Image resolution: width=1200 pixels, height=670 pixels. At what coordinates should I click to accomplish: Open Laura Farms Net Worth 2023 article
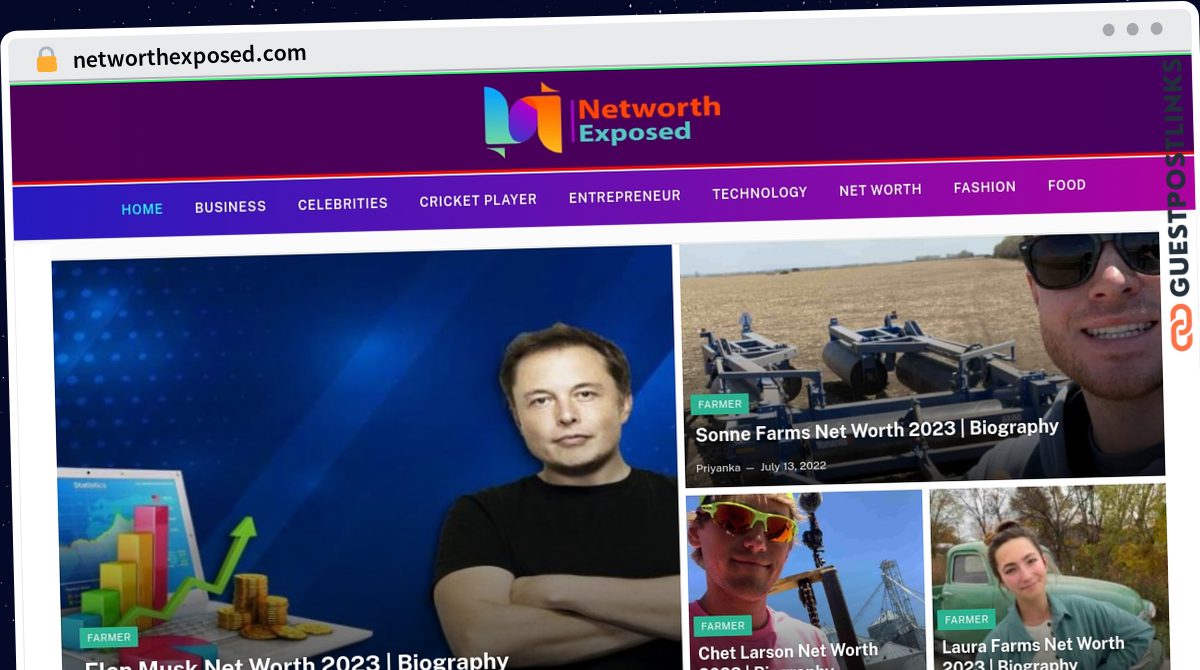click(x=1033, y=654)
